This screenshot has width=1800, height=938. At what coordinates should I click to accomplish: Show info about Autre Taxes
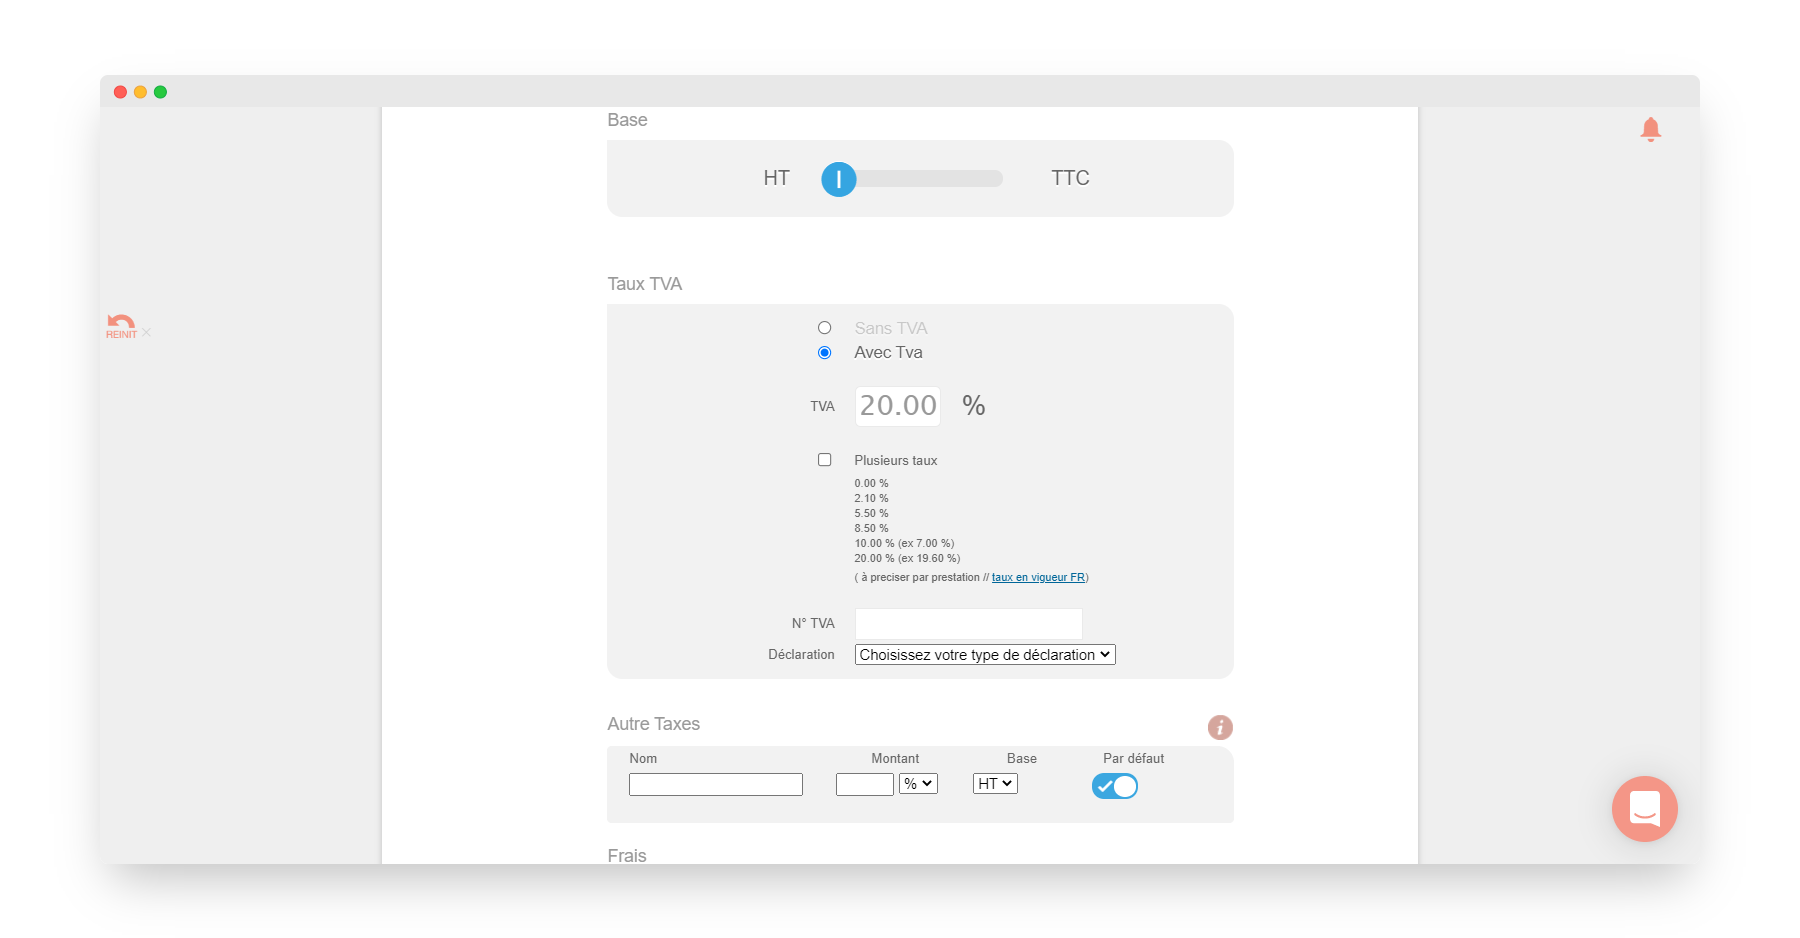1220,727
